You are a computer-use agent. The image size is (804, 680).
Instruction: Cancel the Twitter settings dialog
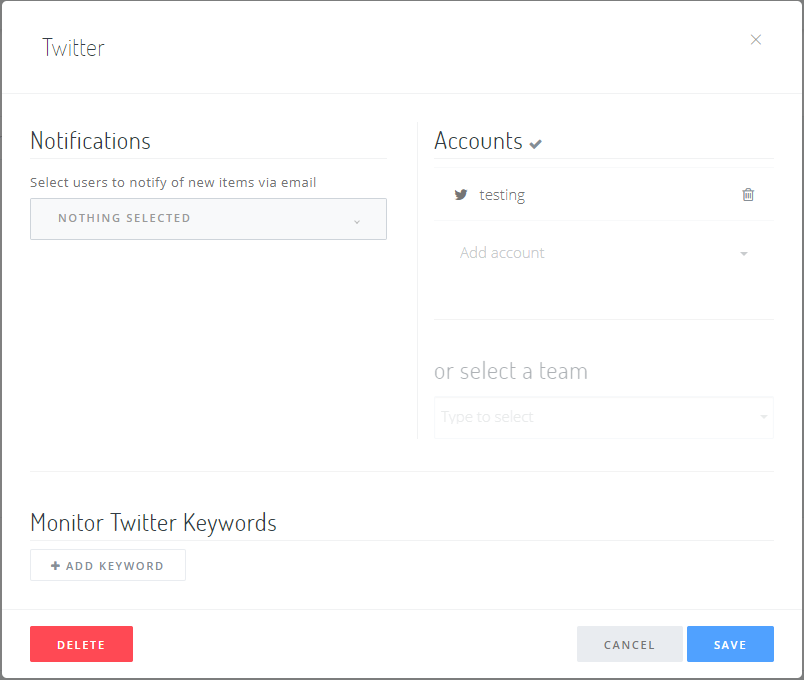point(629,644)
